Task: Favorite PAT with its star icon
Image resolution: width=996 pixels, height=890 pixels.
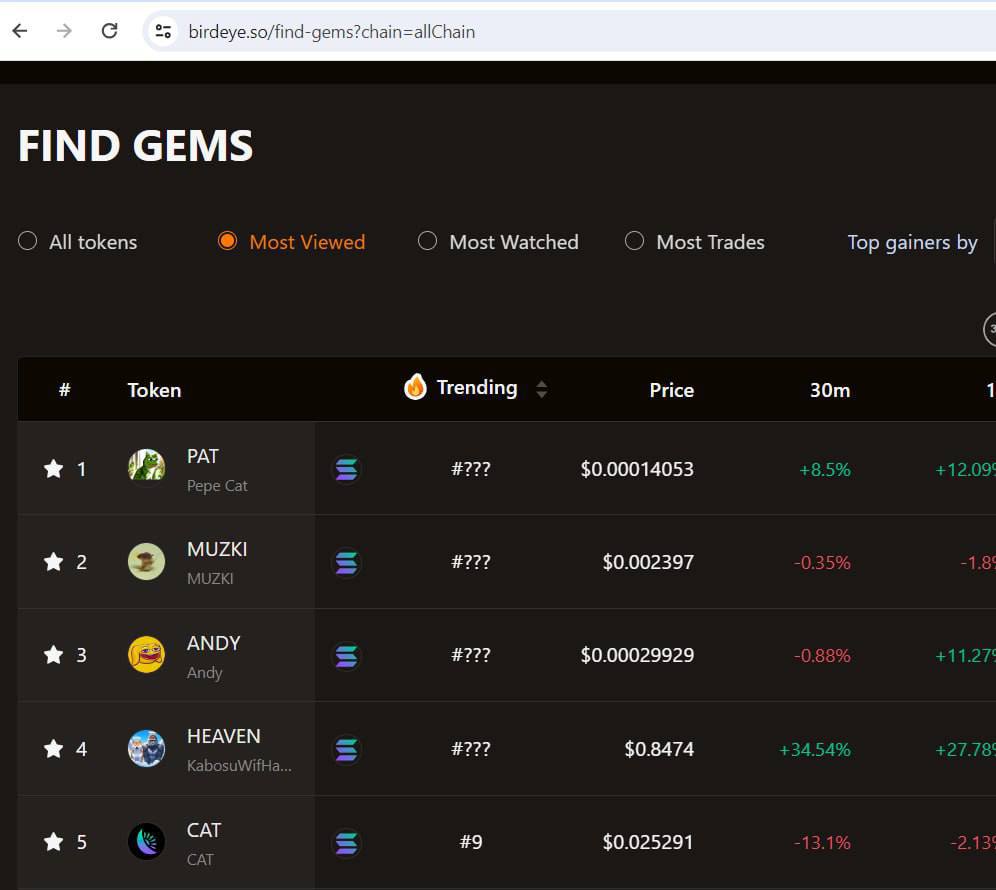Action: coord(54,469)
